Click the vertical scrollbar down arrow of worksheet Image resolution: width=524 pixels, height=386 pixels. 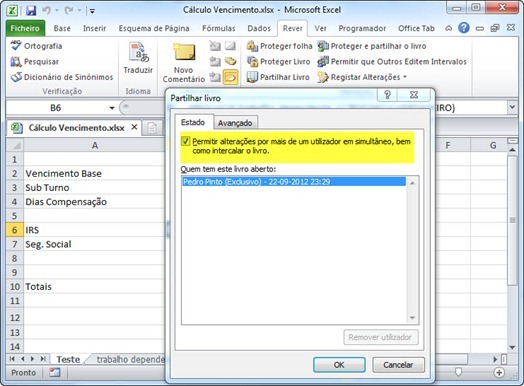(512, 347)
